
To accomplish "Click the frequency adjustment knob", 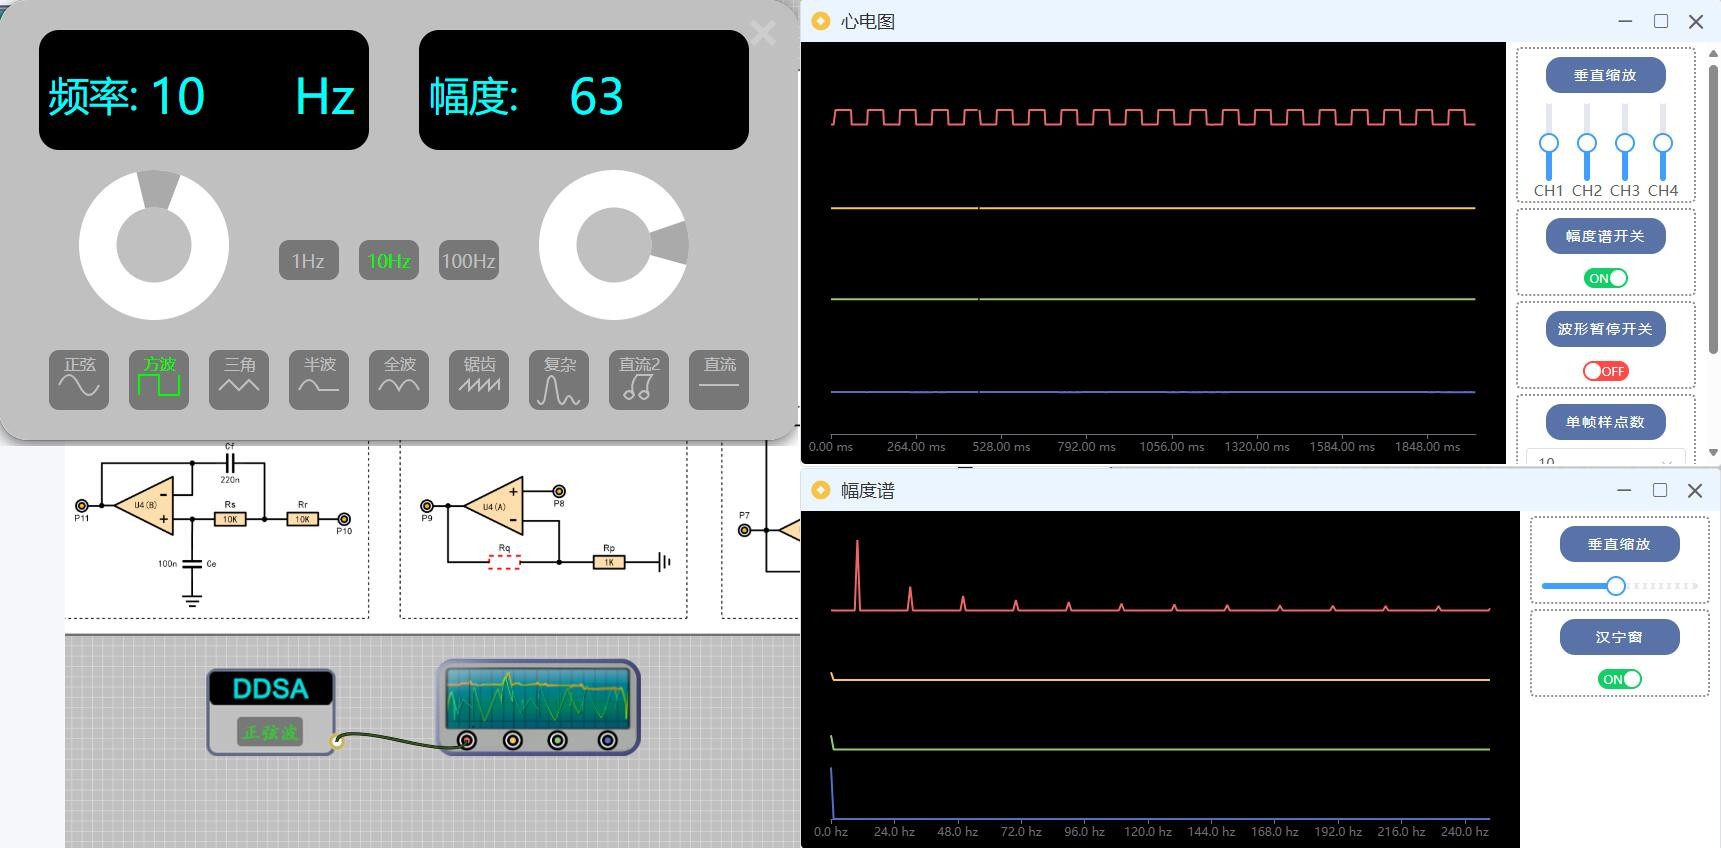I will pyautogui.click(x=154, y=245).
